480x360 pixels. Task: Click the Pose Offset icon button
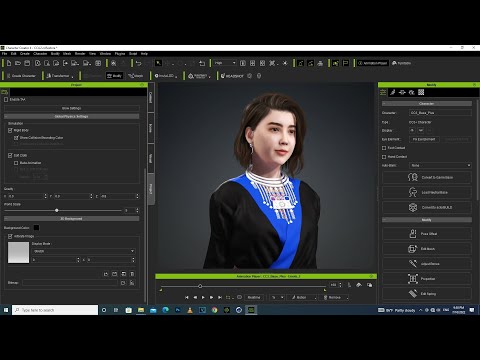(x=427, y=234)
